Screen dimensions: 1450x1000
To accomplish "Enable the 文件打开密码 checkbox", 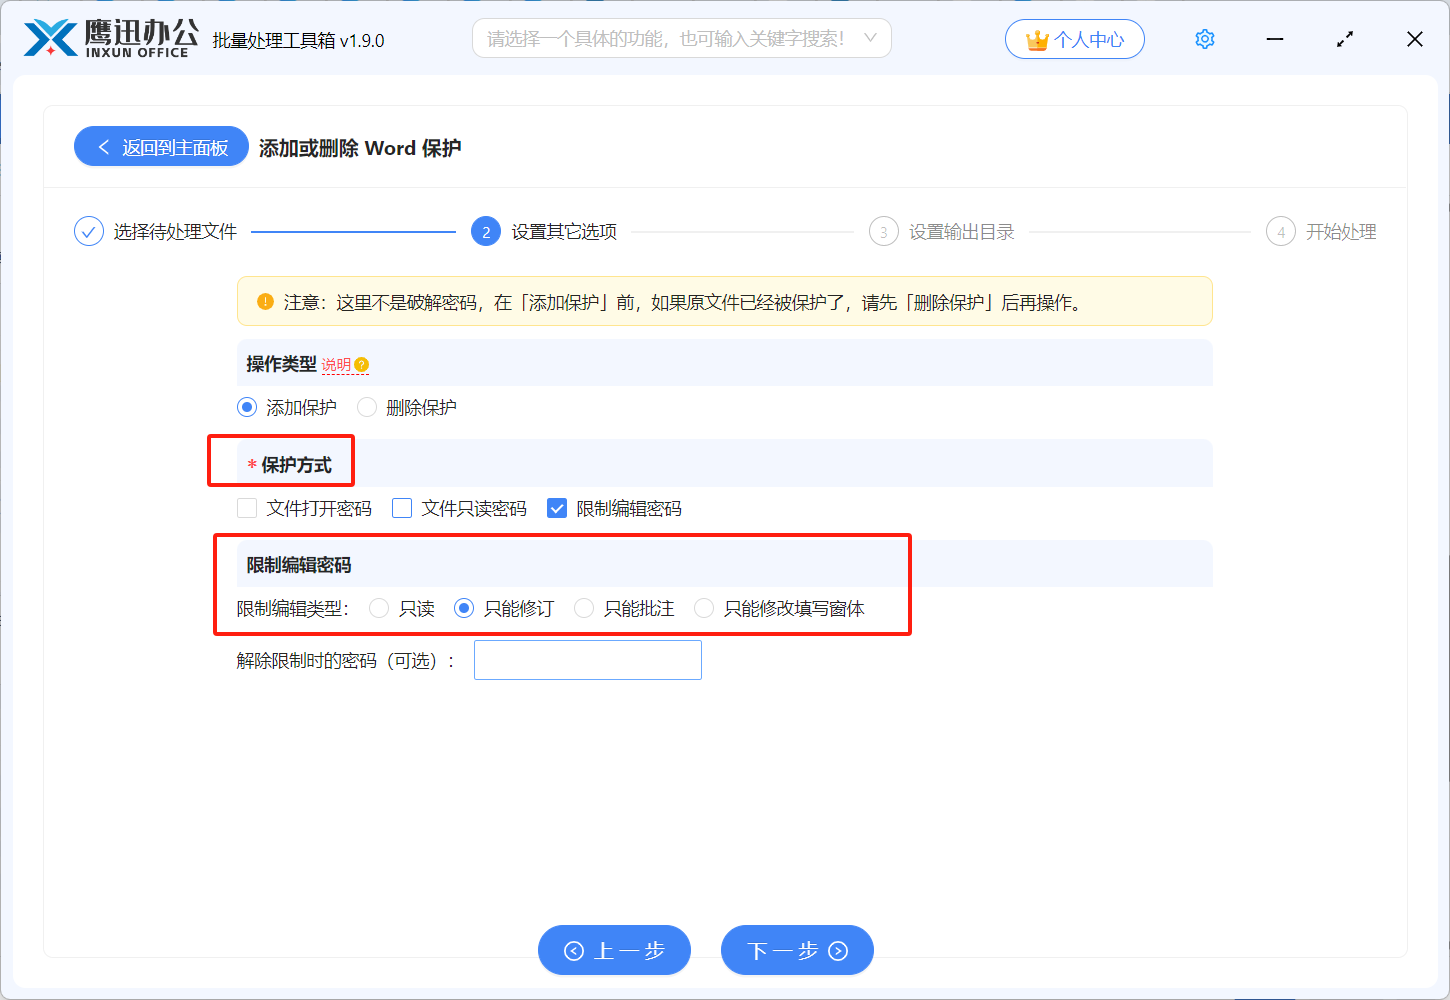I will 247,508.
